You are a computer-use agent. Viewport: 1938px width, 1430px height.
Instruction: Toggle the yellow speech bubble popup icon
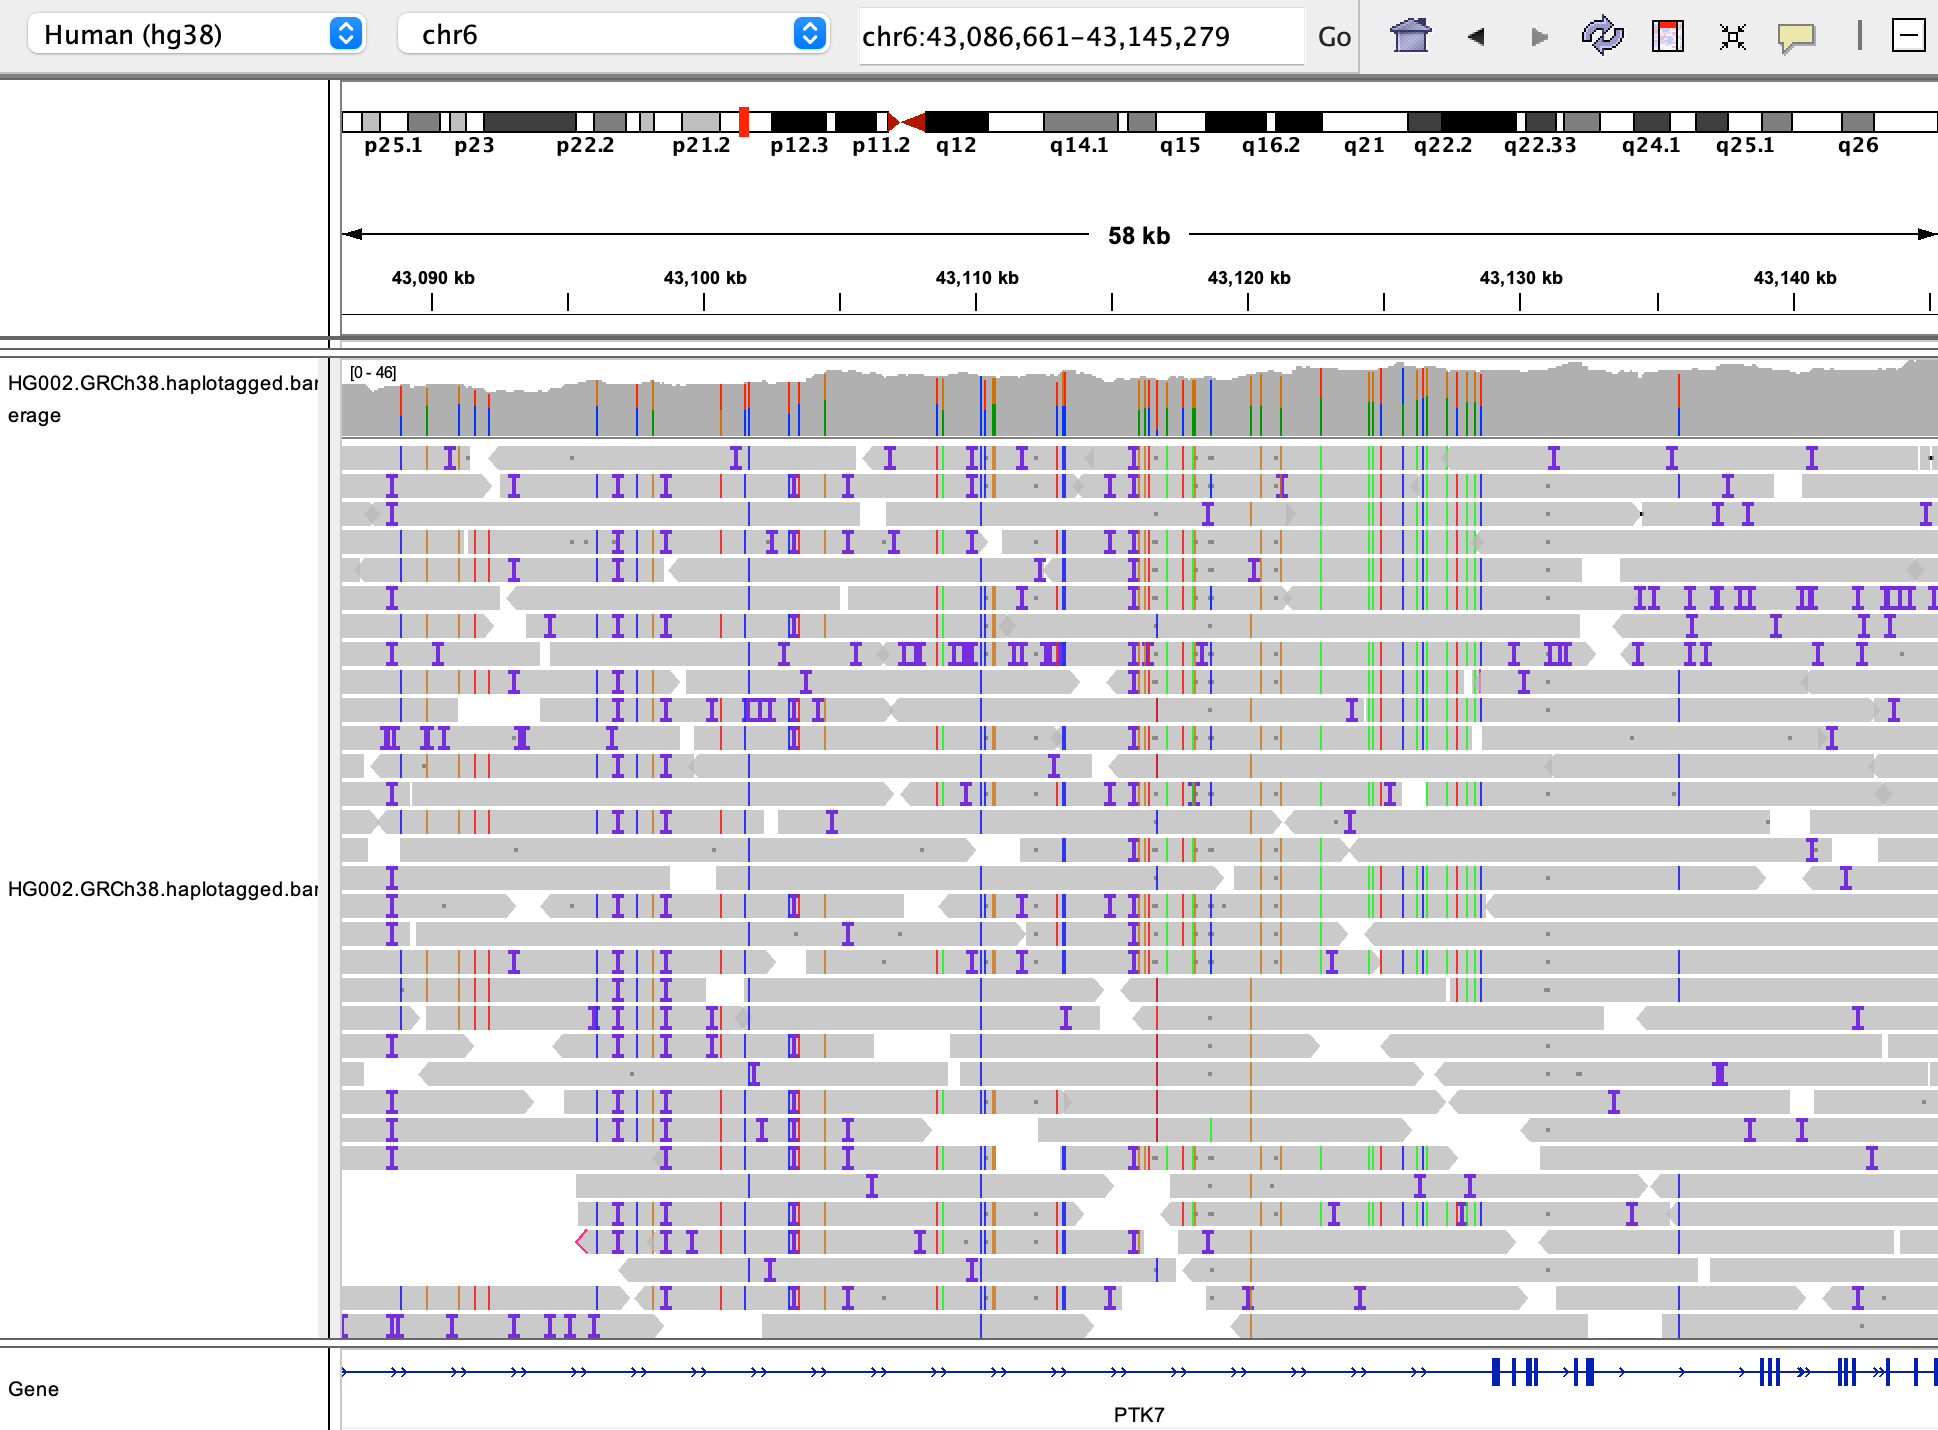[1796, 38]
